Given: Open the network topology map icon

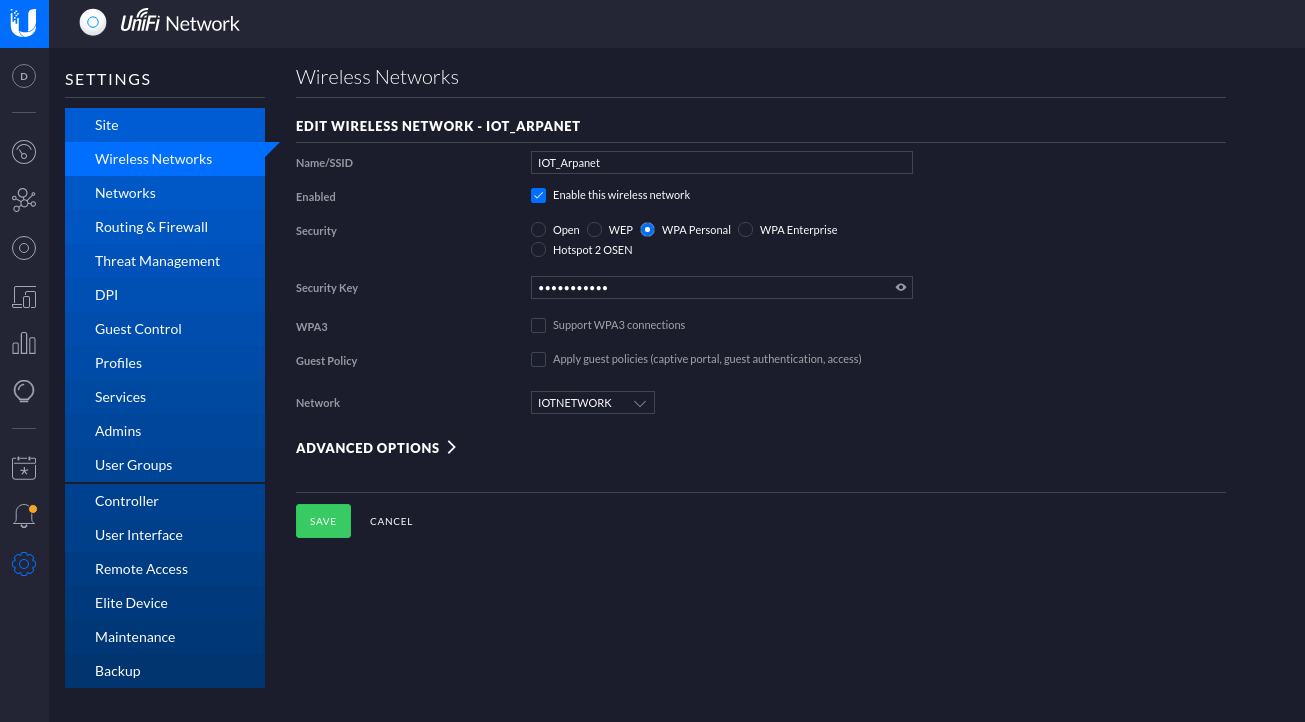Looking at the screenshot, I should pos(24,200).
